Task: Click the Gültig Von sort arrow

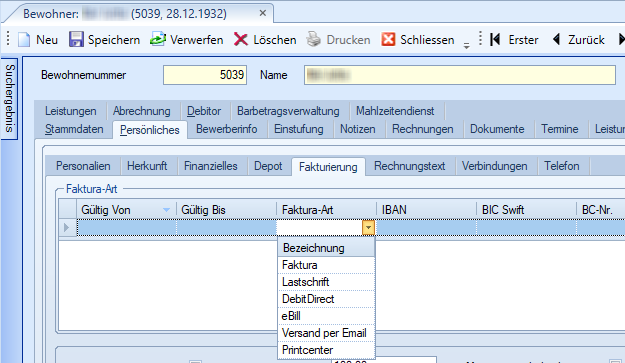Action: click(167, 210)
